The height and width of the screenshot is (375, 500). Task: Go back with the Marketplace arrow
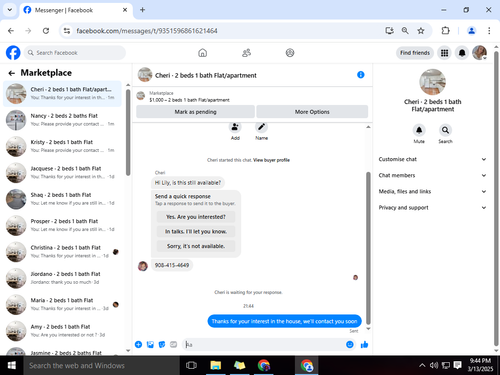coord(12,73)
